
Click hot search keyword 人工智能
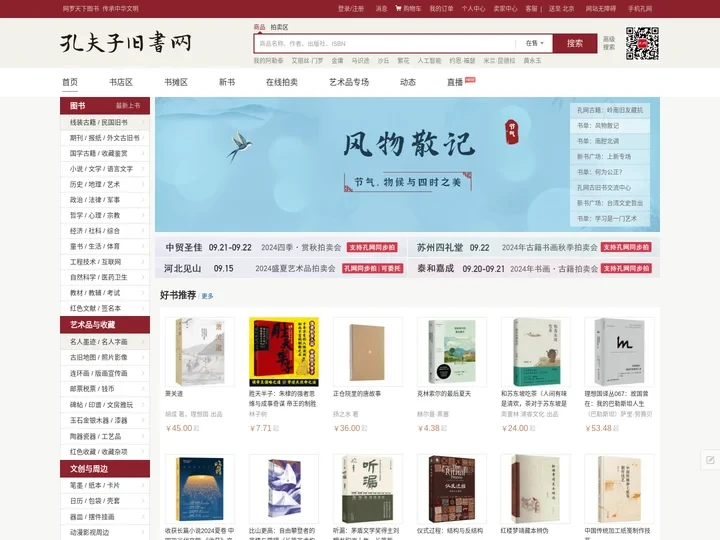click(x=429, y=61)
